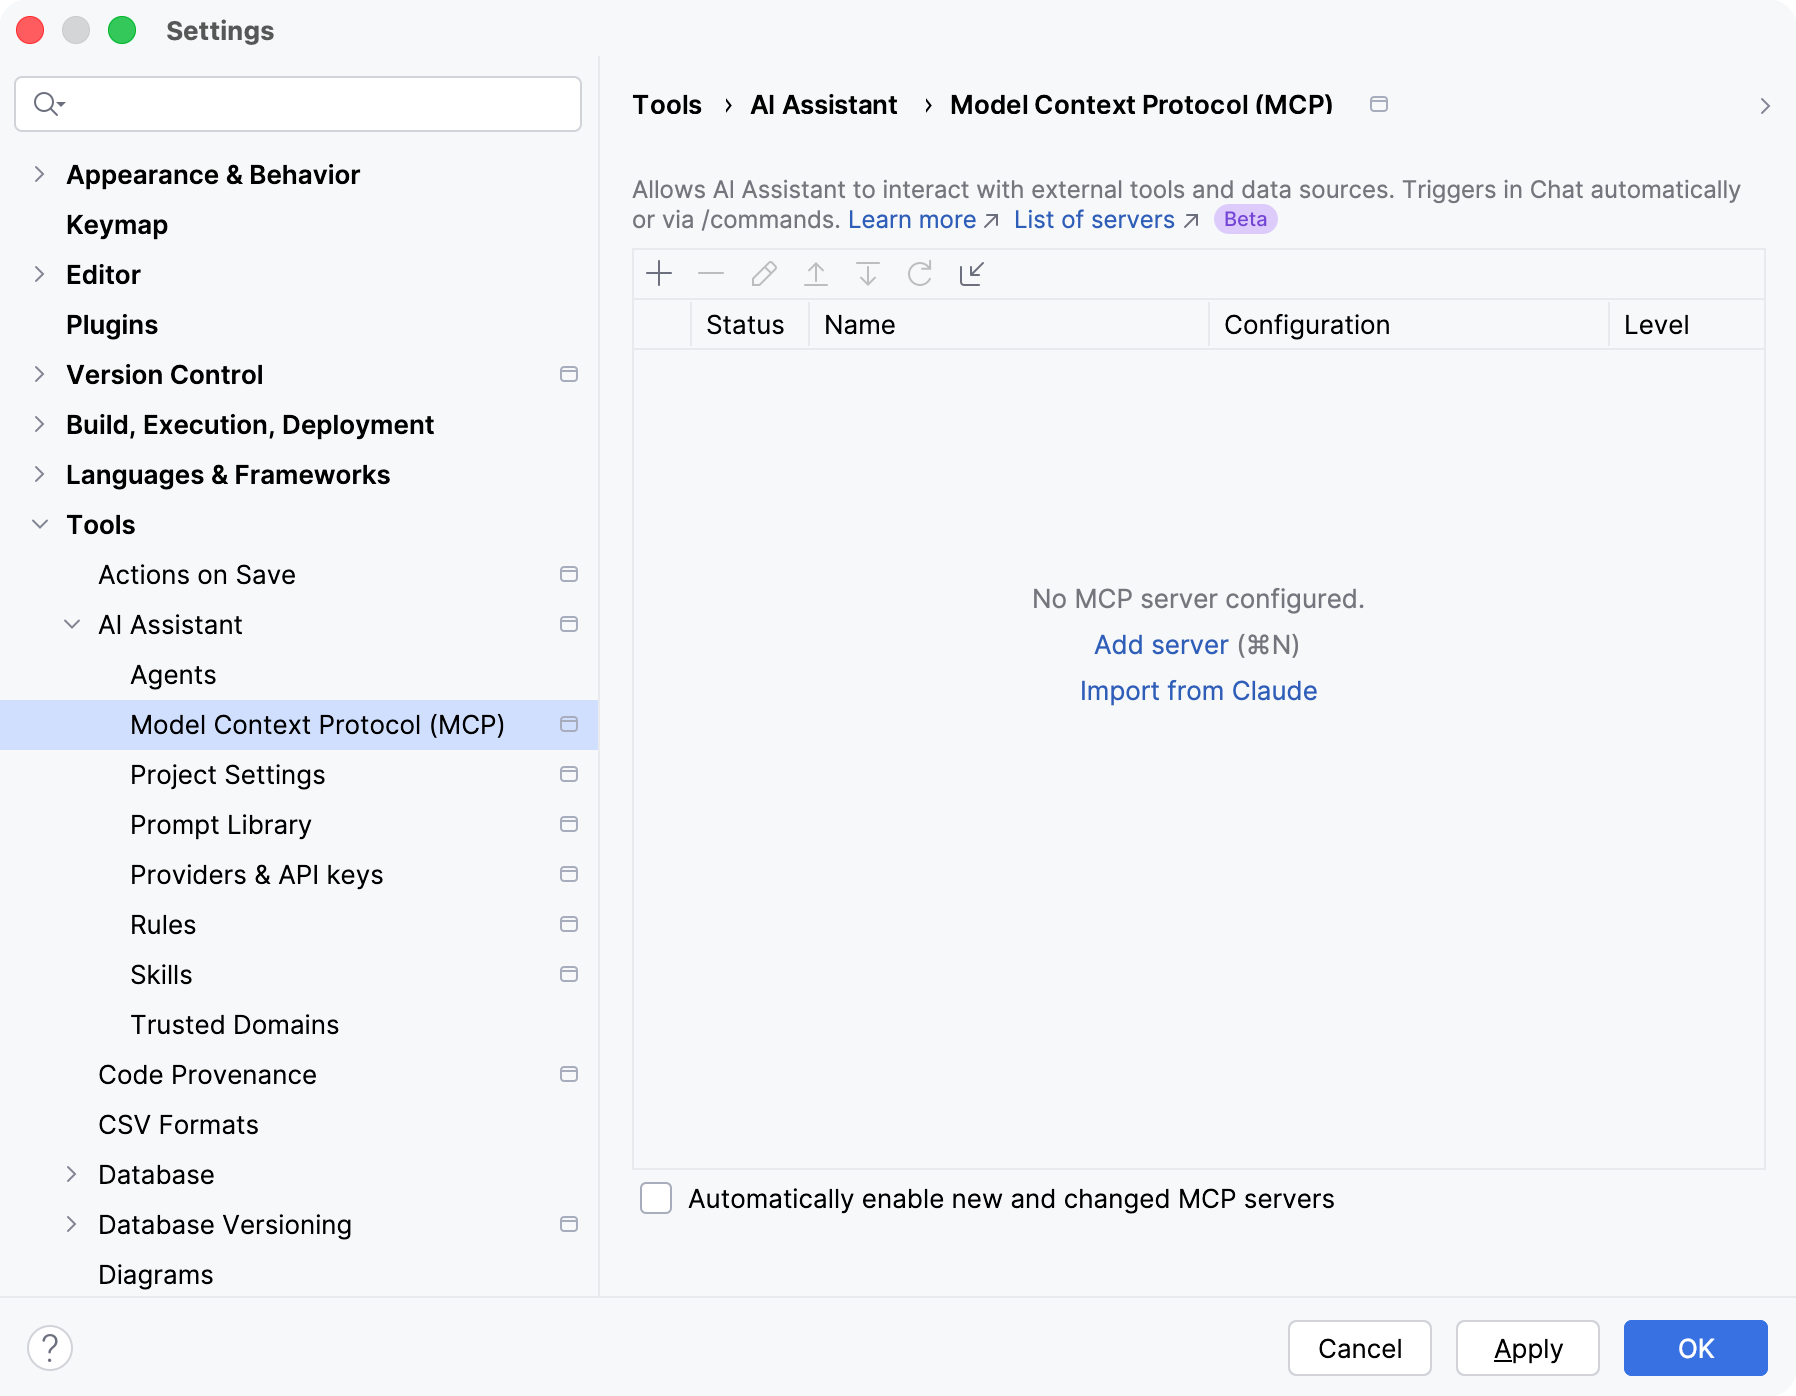Click project icon on Database Versioning row

tap(569, 1224)
